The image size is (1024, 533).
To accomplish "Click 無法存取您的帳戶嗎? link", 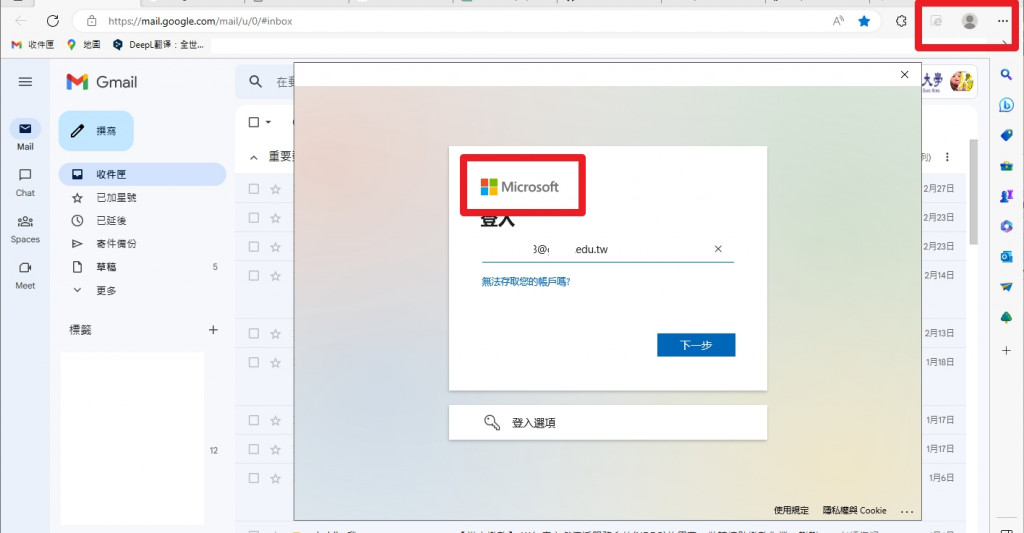I will (x=526, y=282).
